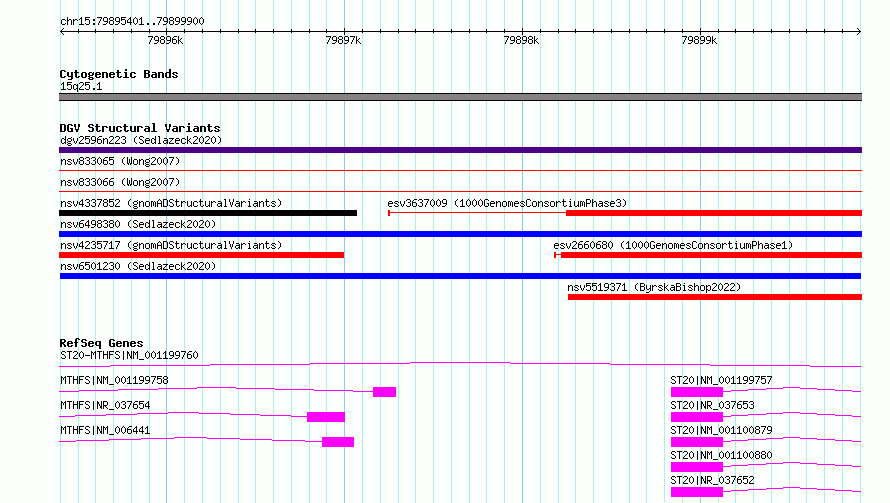Select the ST20 NM_001100880 magenta exon block

coord(697,467)
